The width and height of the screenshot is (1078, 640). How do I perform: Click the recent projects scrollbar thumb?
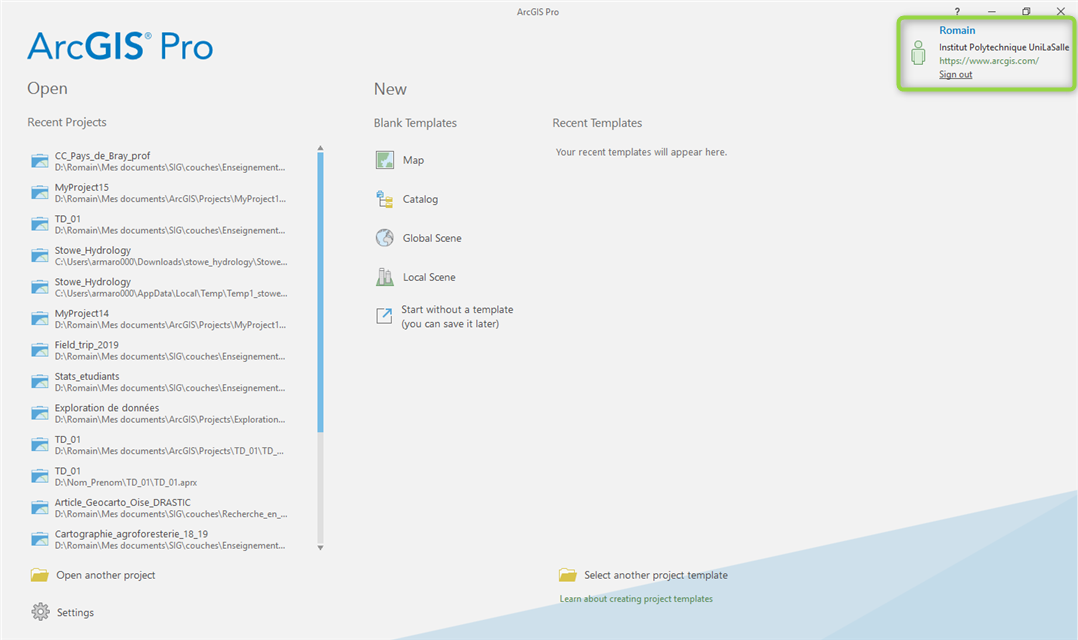[320, 292]
